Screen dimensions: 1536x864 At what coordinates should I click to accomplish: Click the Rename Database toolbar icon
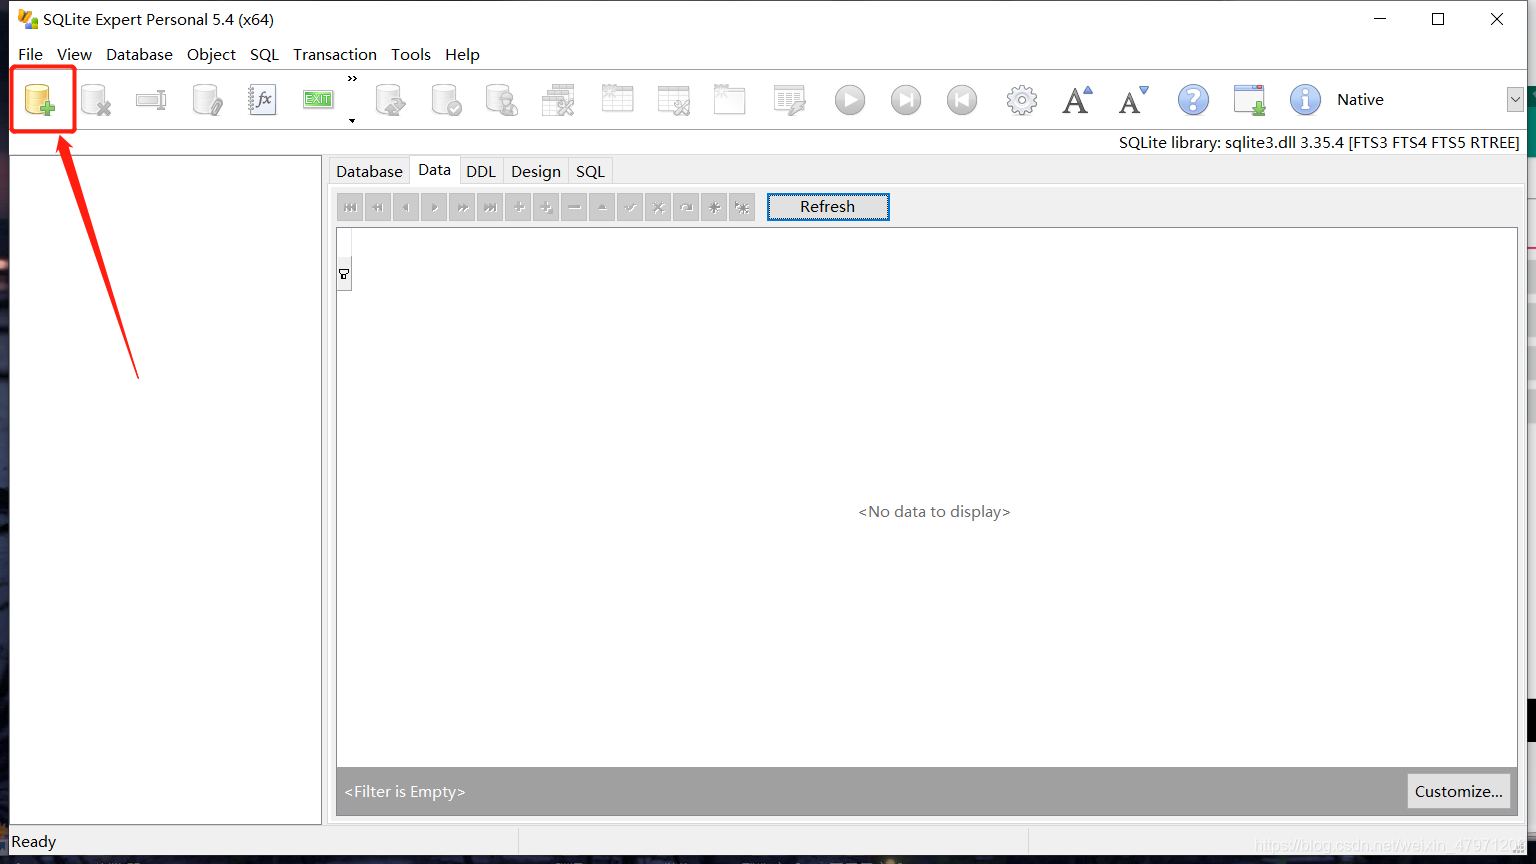click(x=151, y=100)
